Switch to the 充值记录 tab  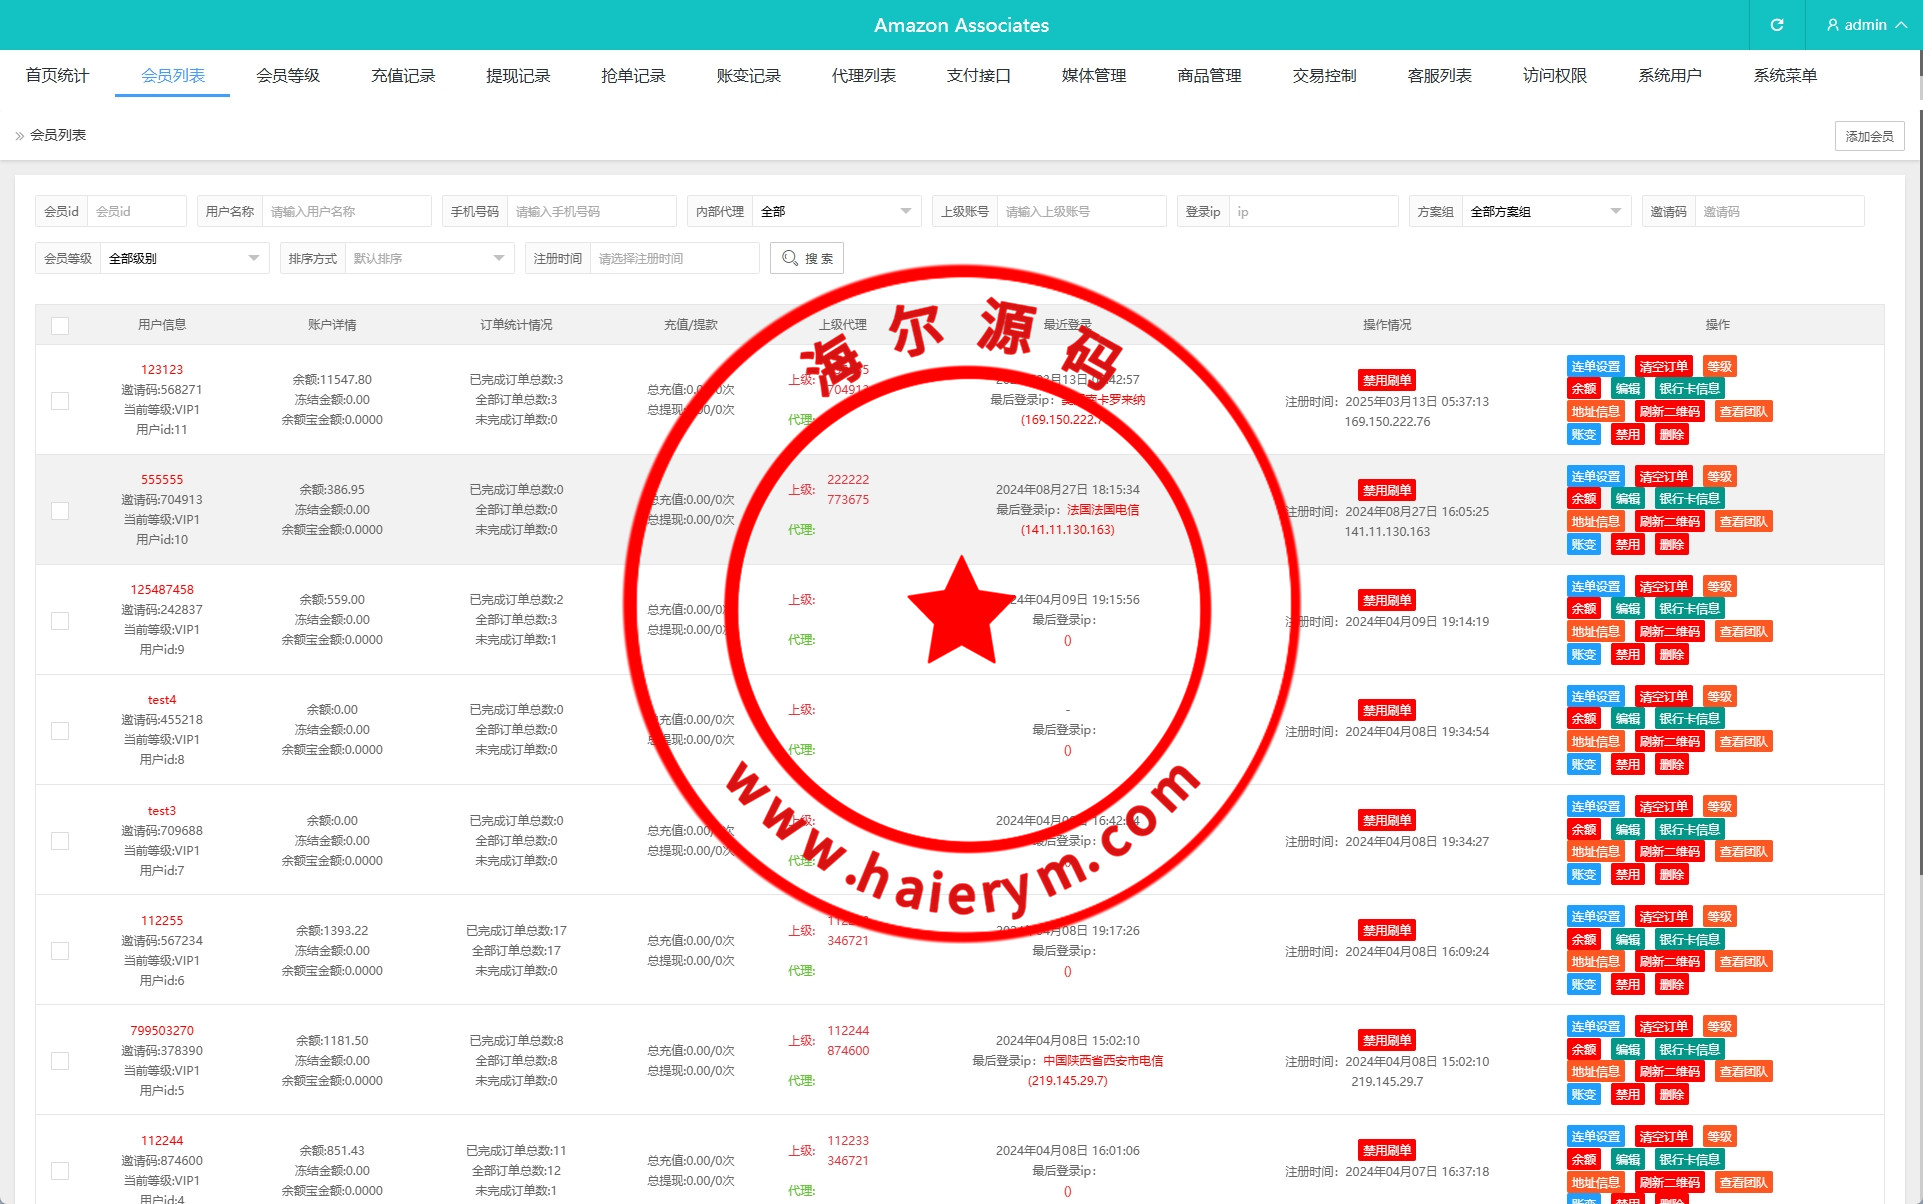tap(403, 76)
